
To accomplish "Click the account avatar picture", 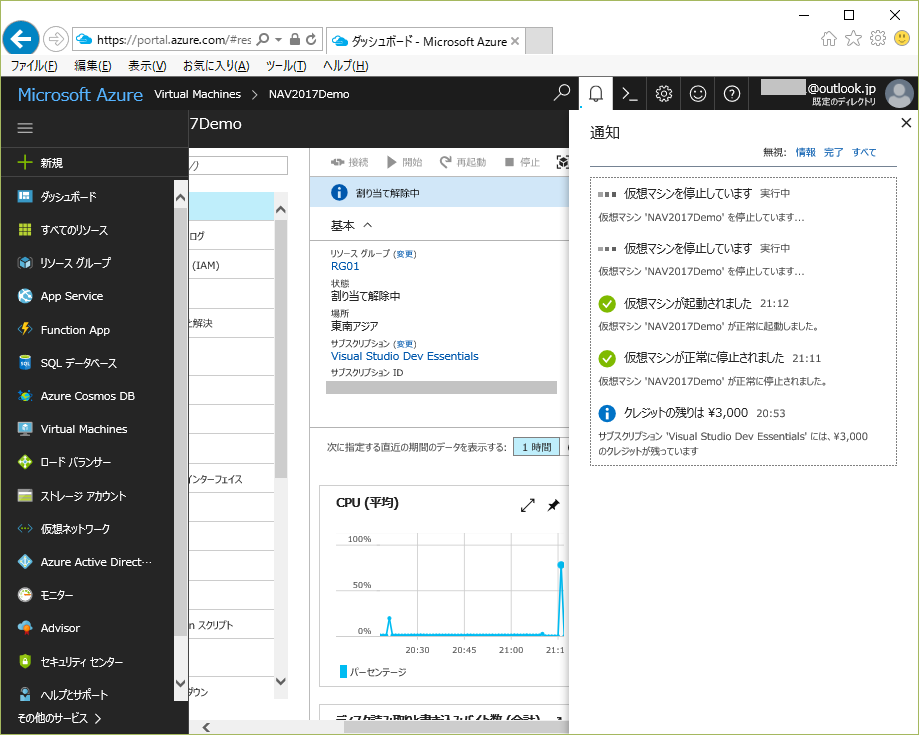I will click(899, 94).
